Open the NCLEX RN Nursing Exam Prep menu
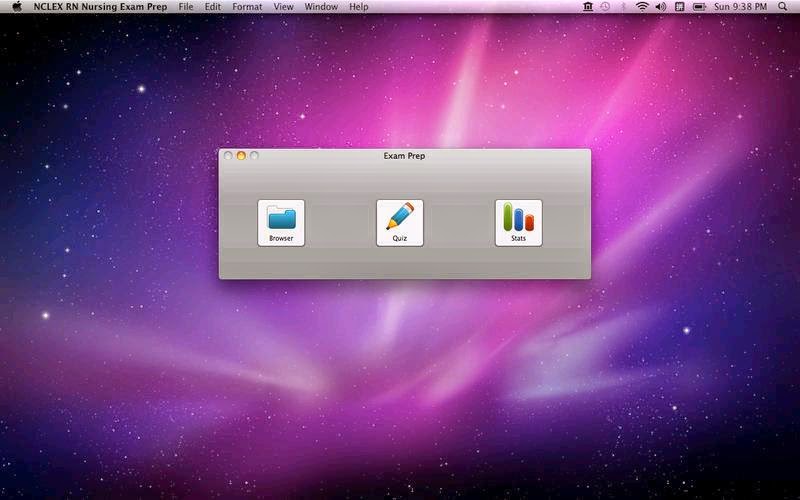Screen dimensions: 800x500 point(101,7)
